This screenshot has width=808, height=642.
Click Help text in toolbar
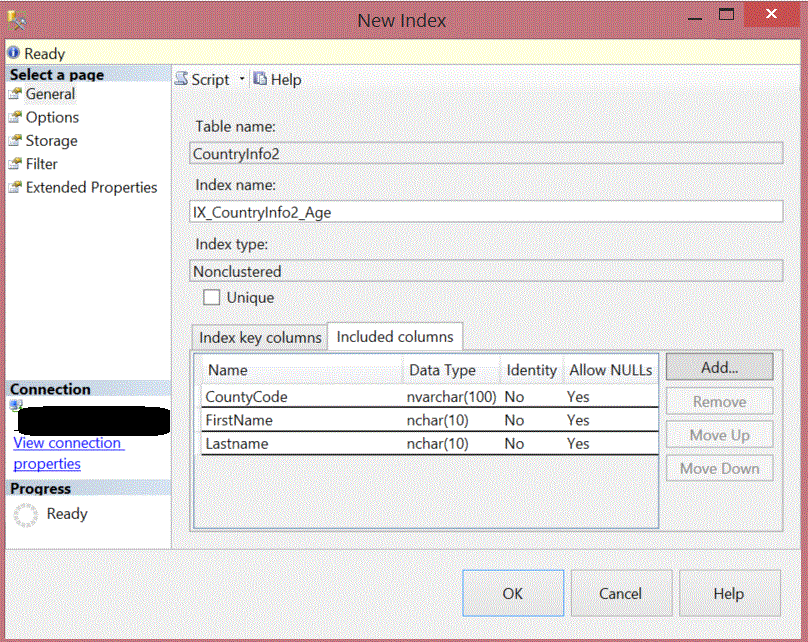click(x=286, y=79)
